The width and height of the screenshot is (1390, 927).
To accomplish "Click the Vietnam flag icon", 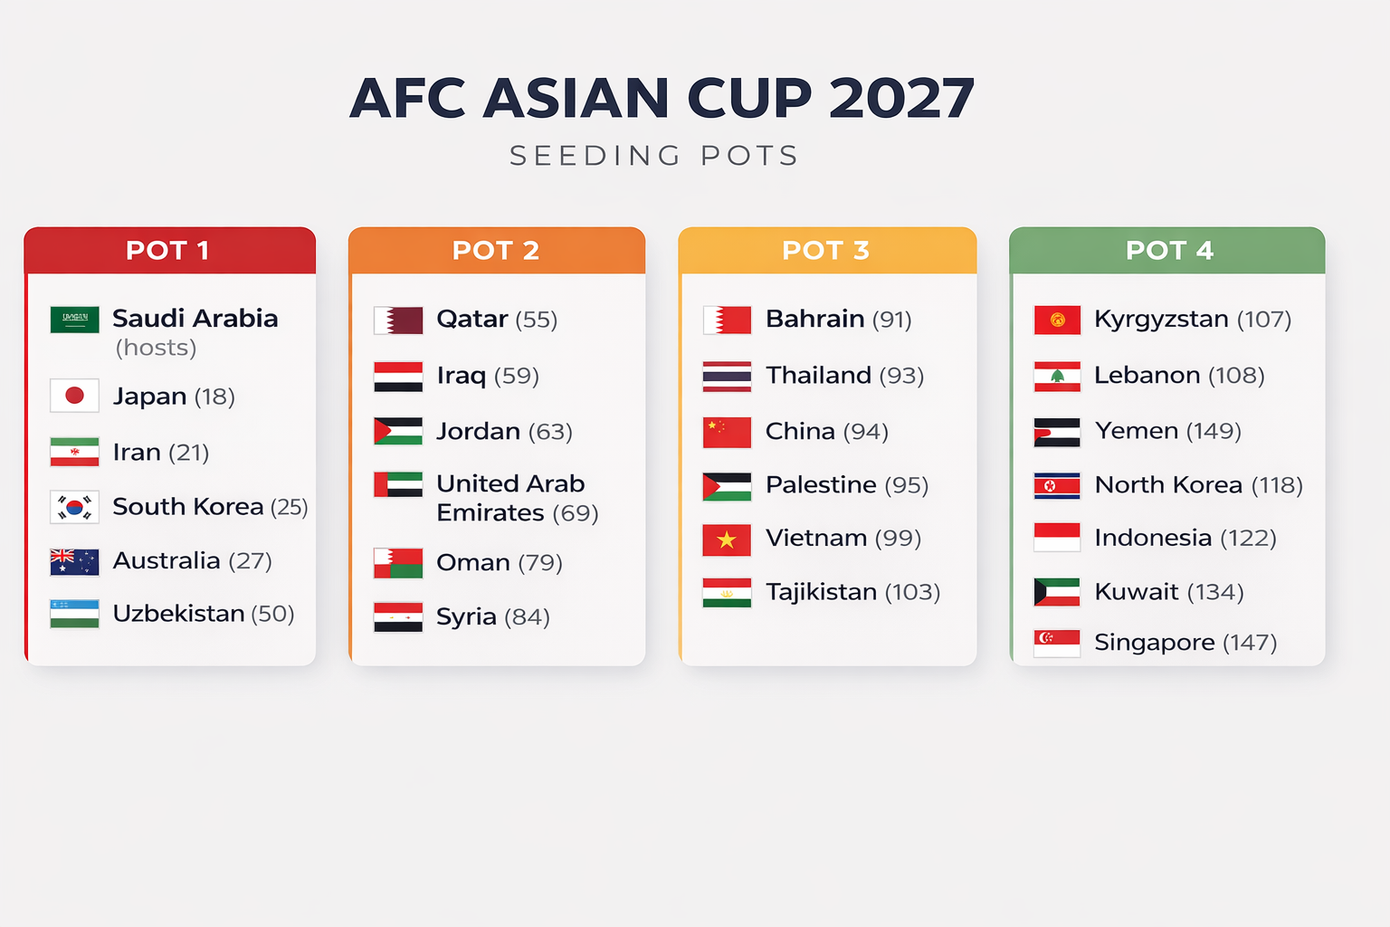I will [x=727, y=540].
